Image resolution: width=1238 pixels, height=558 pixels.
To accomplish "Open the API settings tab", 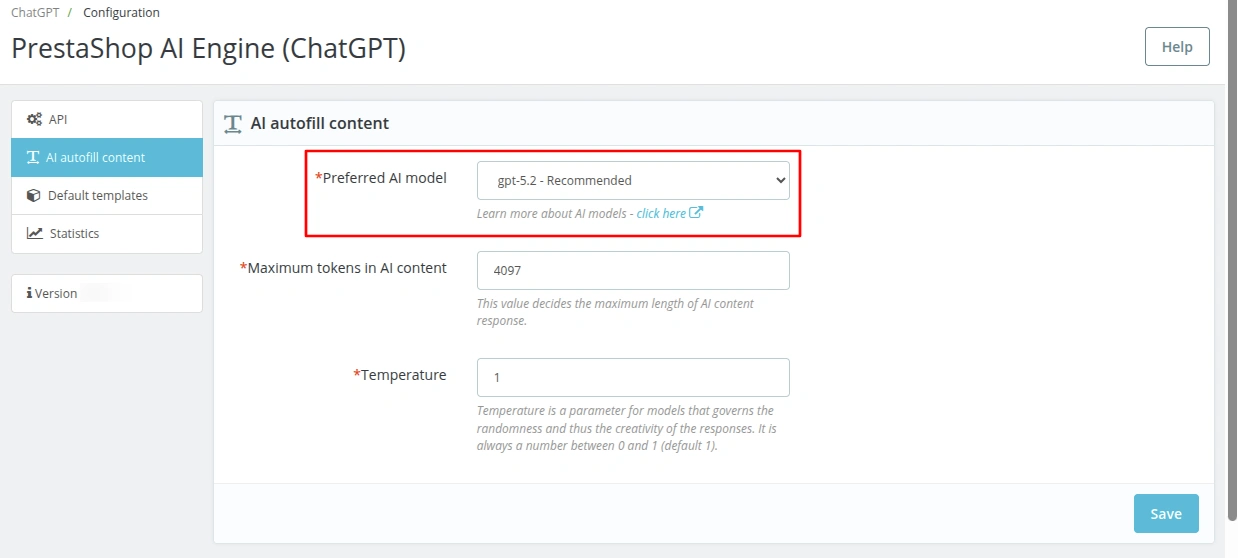I will pyautogui.click(x=107, y=119).
